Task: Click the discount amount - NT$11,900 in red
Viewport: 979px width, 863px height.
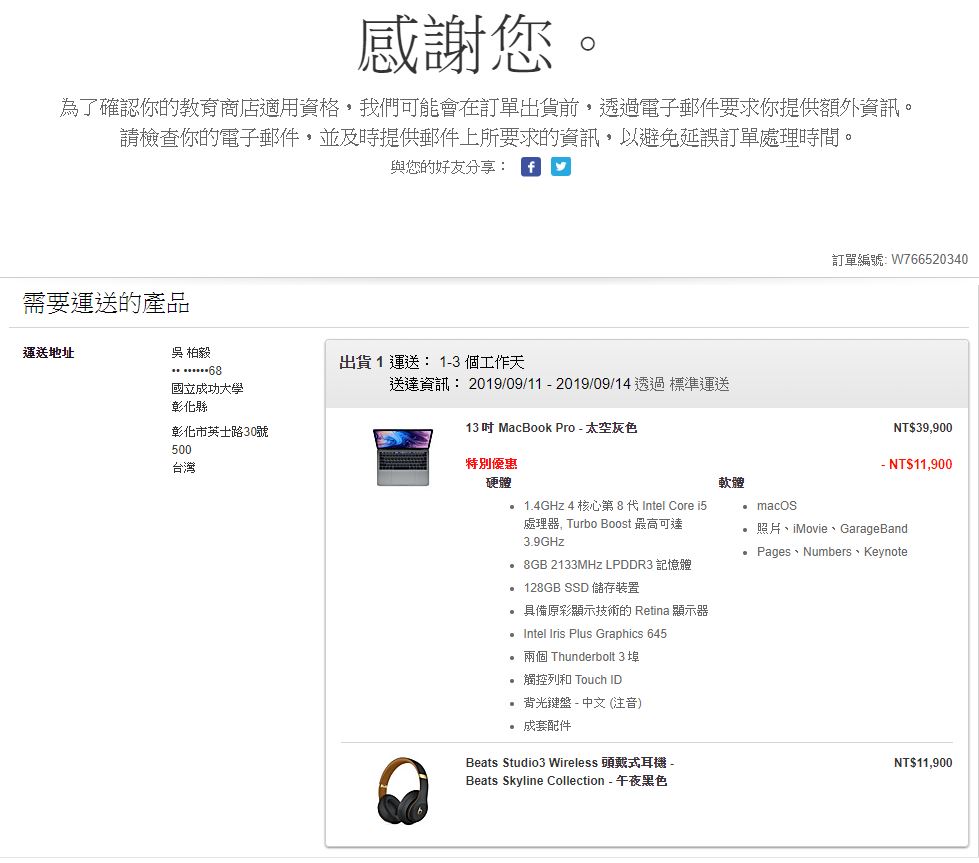Action: tap(917, 464)
